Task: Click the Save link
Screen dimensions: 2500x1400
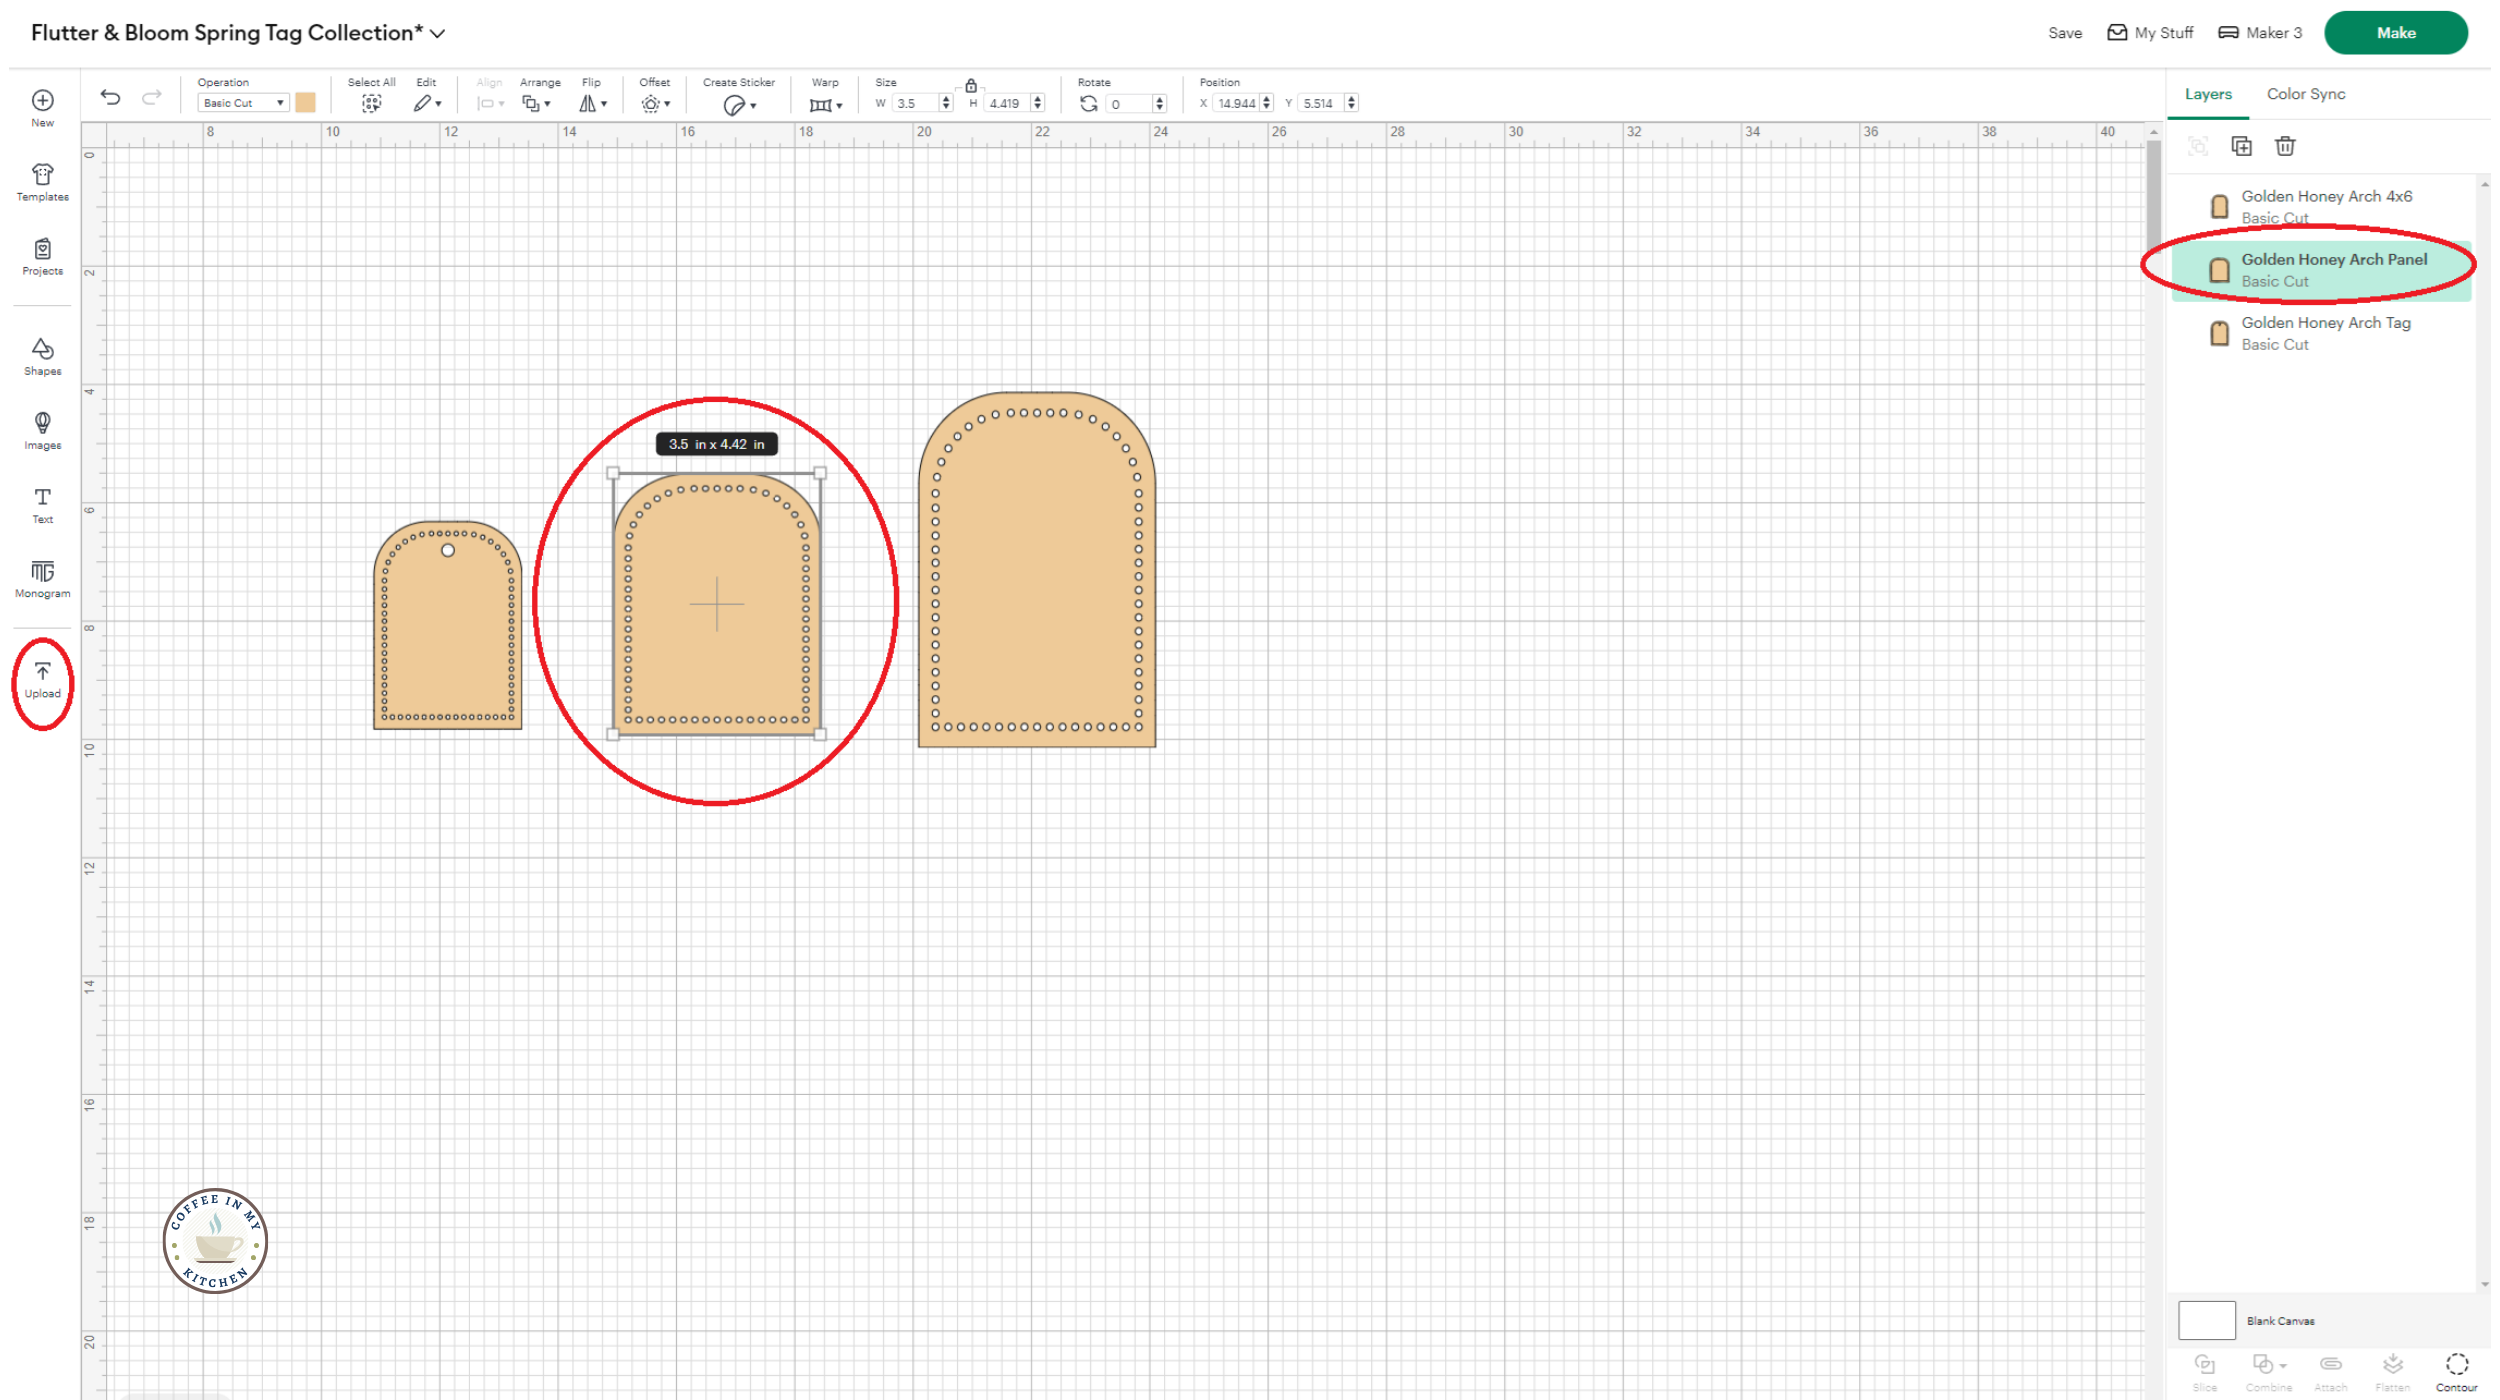Action: coord(2064,33)
